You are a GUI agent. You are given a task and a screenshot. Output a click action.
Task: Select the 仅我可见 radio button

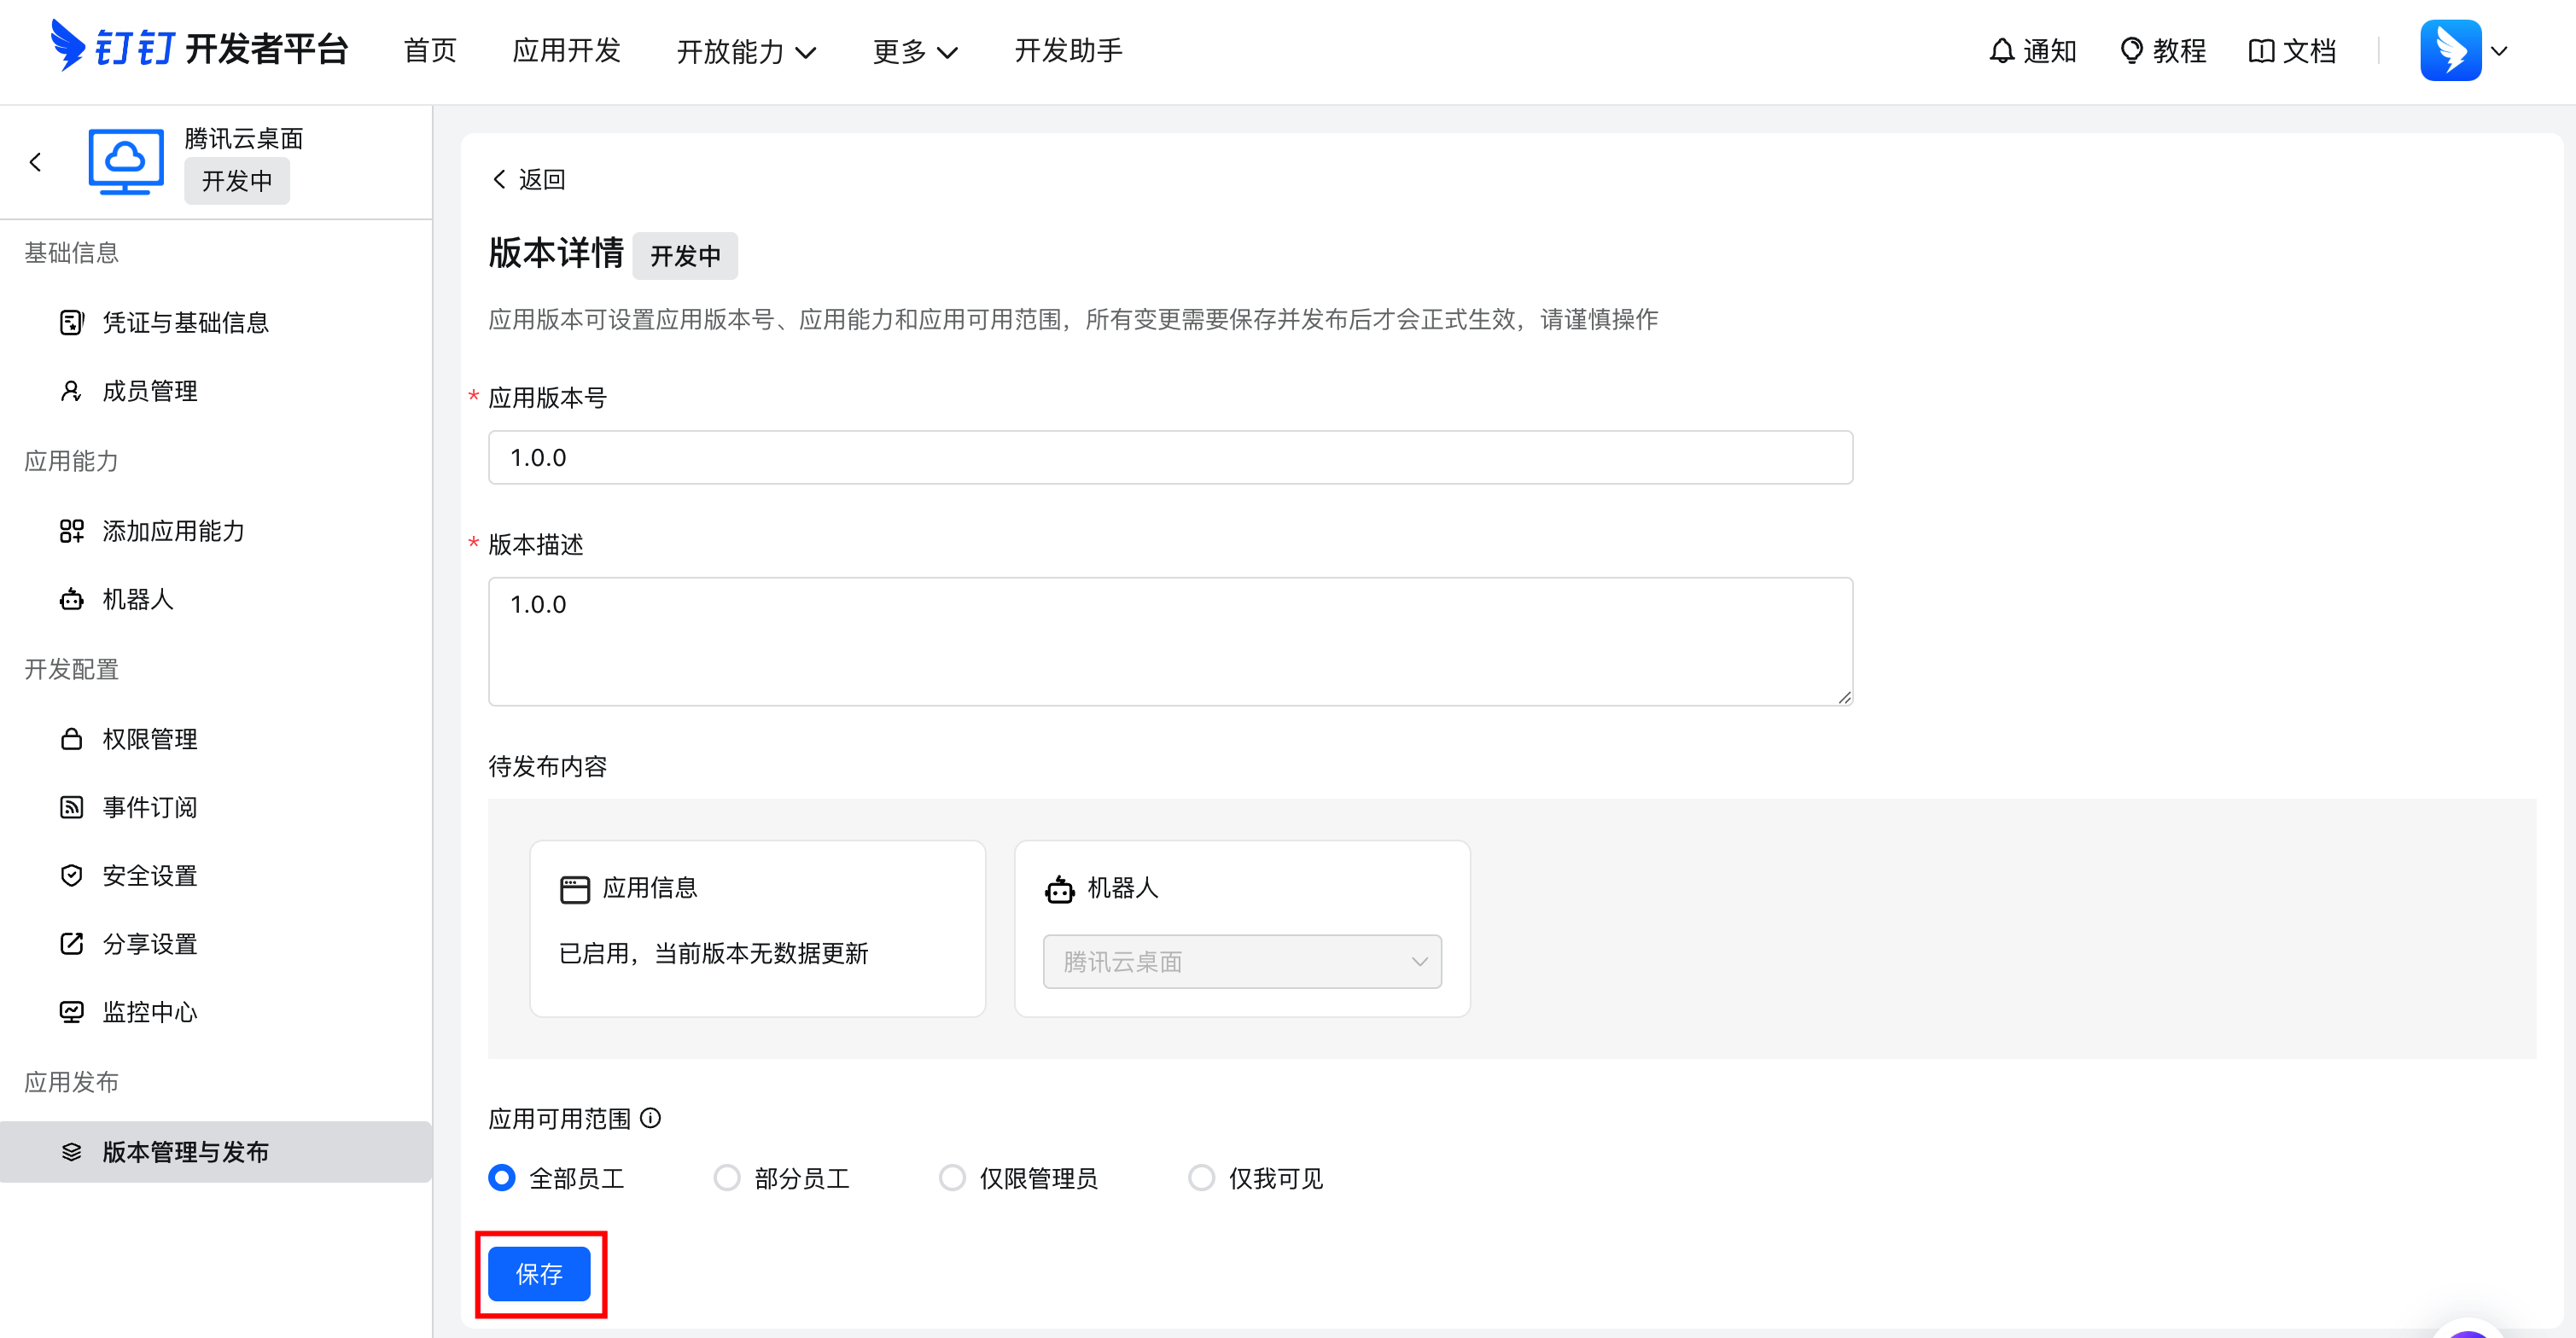[x=1201, y=1178]
